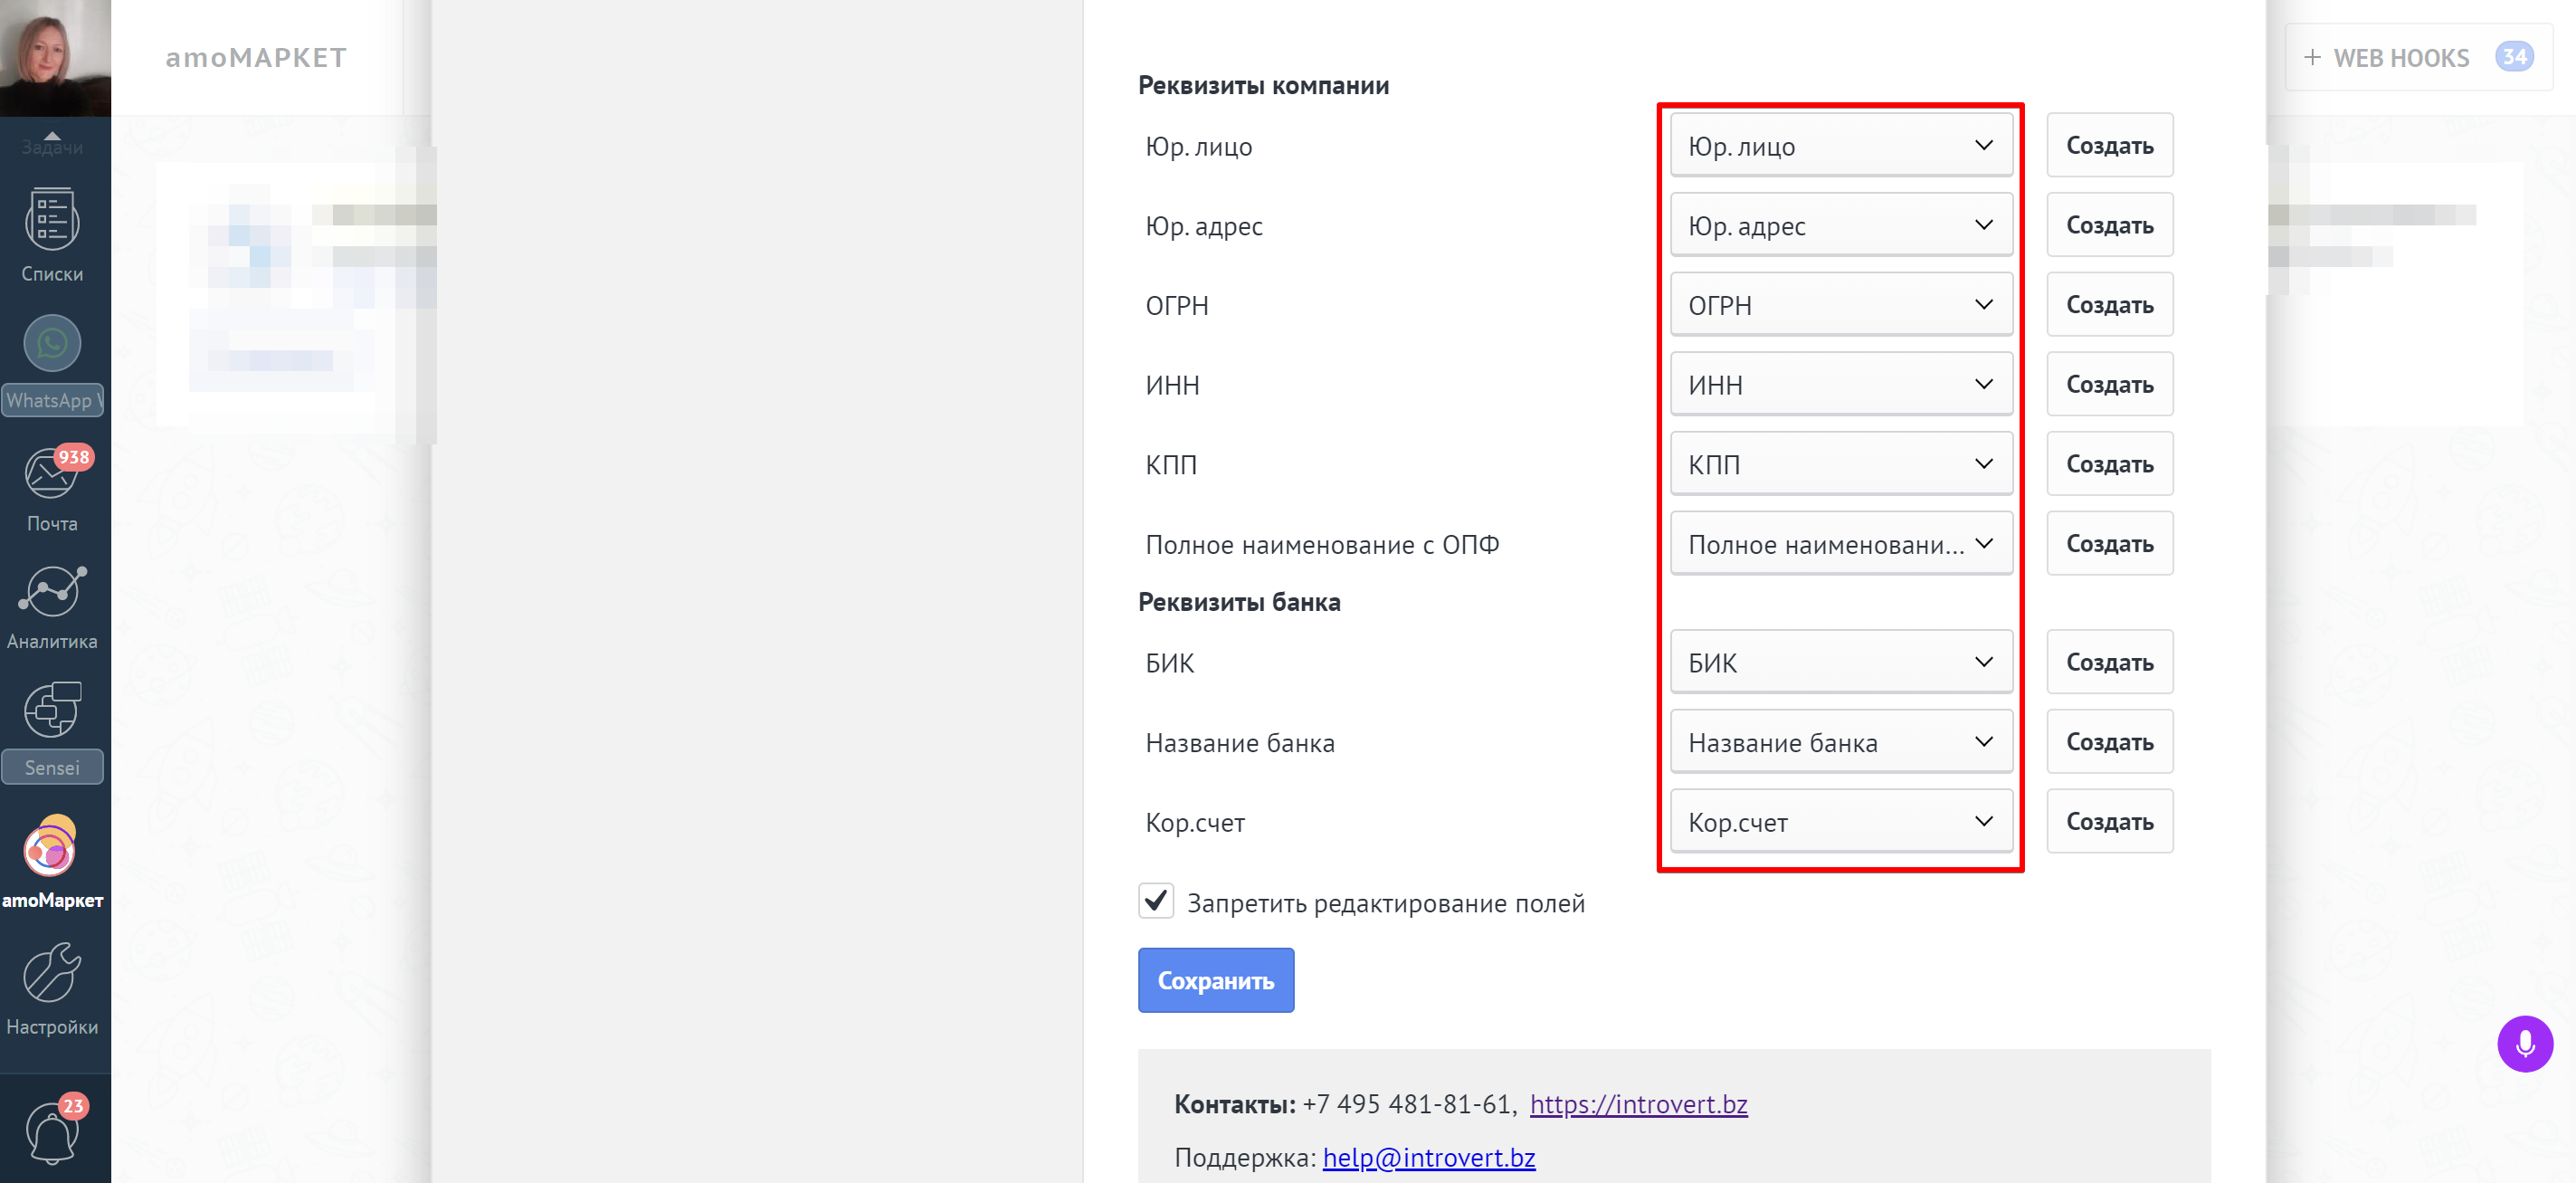Open the Списки section icon
This screenshot has width=2576, height=1183.
click(52, 219)
